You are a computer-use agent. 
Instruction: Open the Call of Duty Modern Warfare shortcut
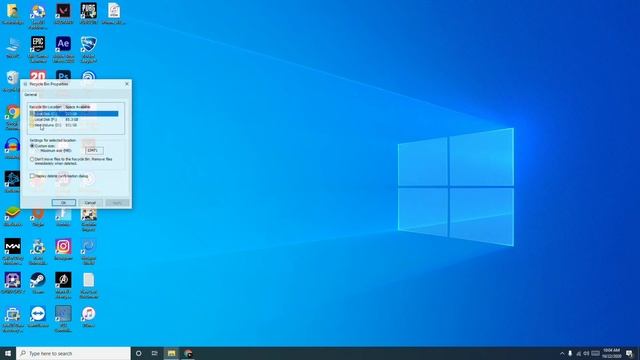pyautogui.click(x=13, y=250)
